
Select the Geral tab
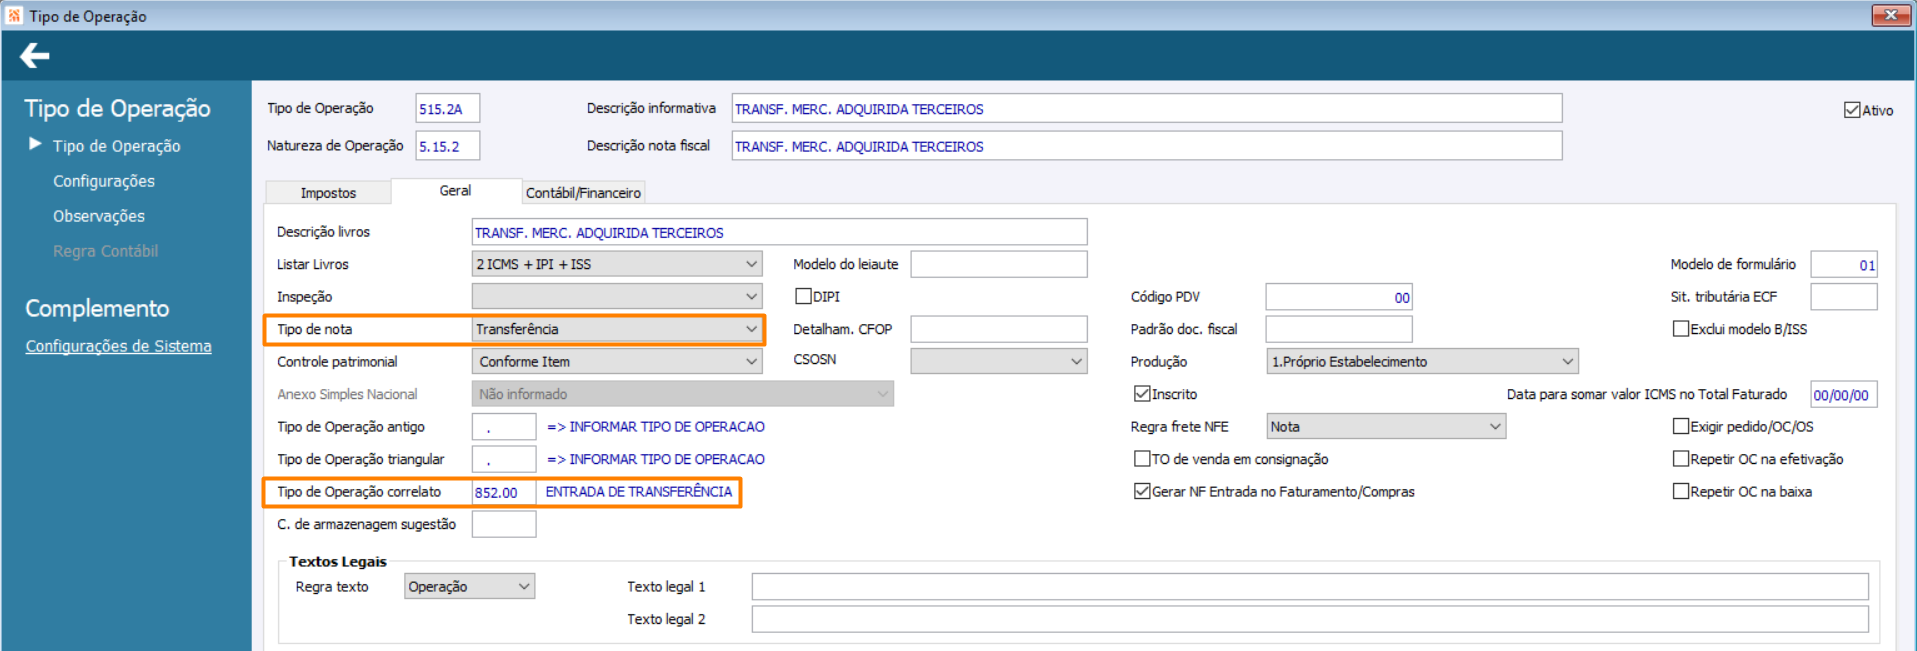[455, 190]
